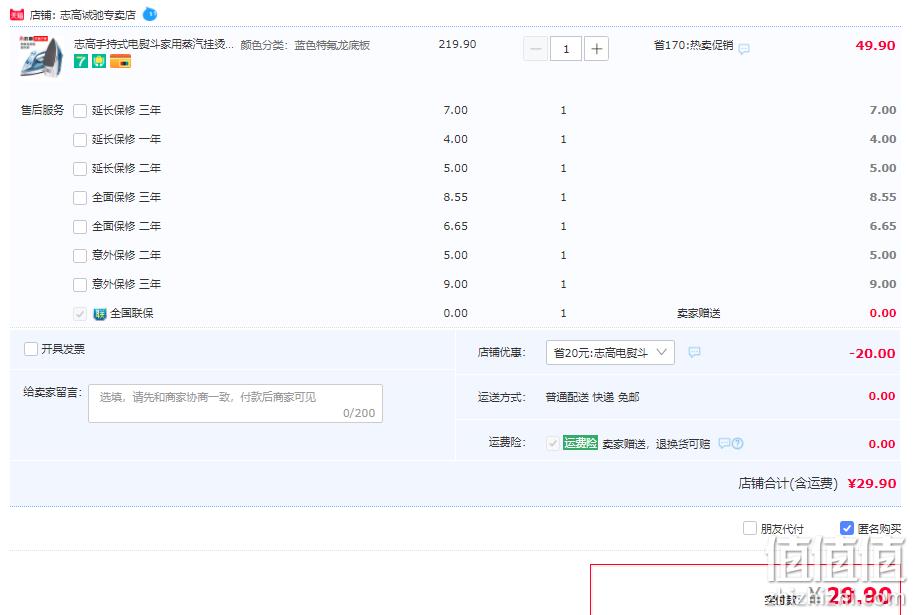
Task: Check 延长保修 二年 service option
Action: pos(80,169)
